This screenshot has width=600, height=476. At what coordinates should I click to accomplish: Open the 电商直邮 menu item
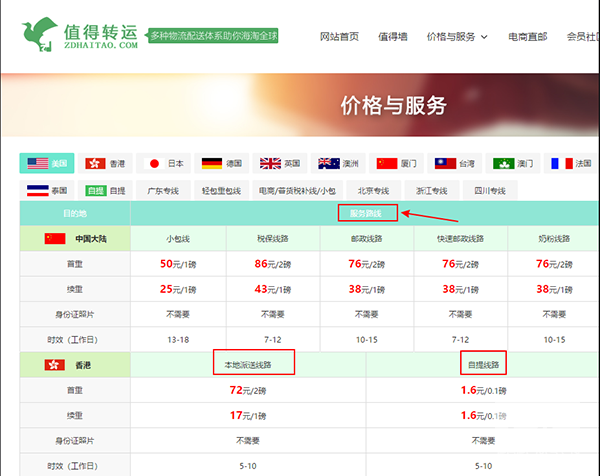point(527,37)
